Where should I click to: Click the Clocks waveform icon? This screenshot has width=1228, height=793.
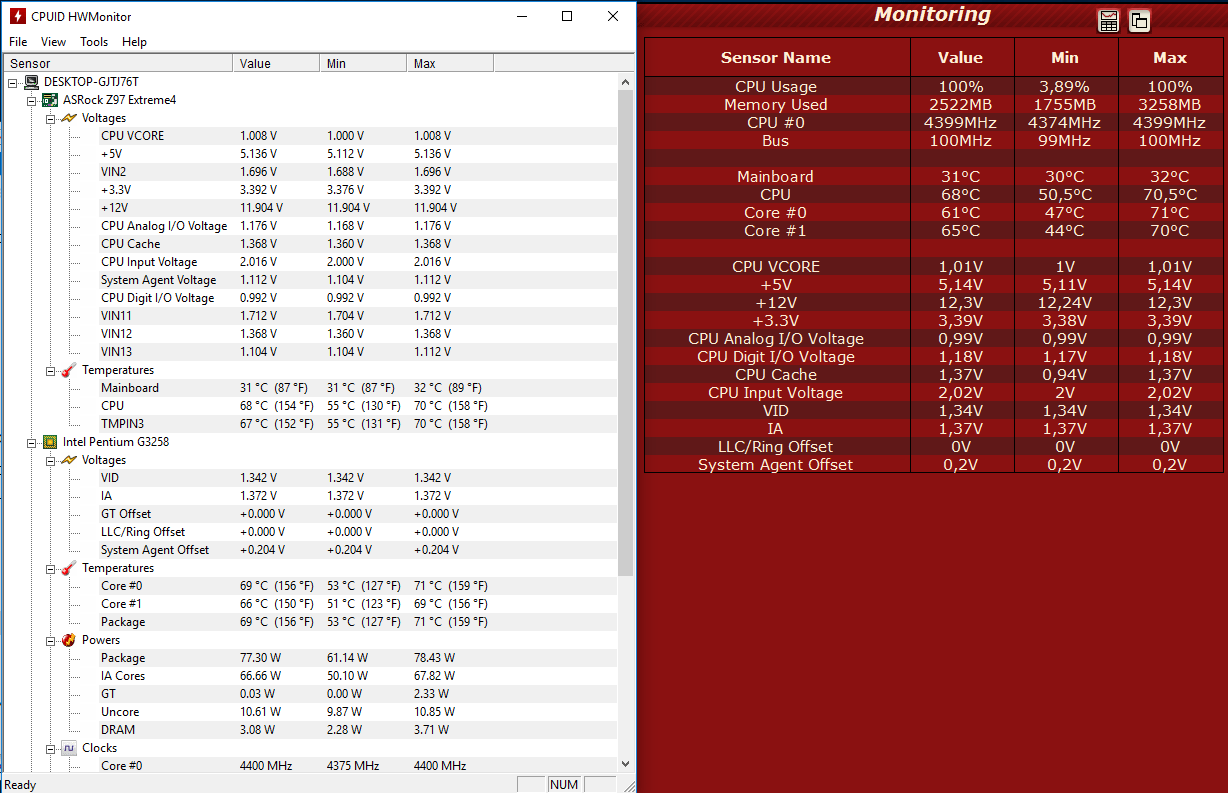[68, 748]
